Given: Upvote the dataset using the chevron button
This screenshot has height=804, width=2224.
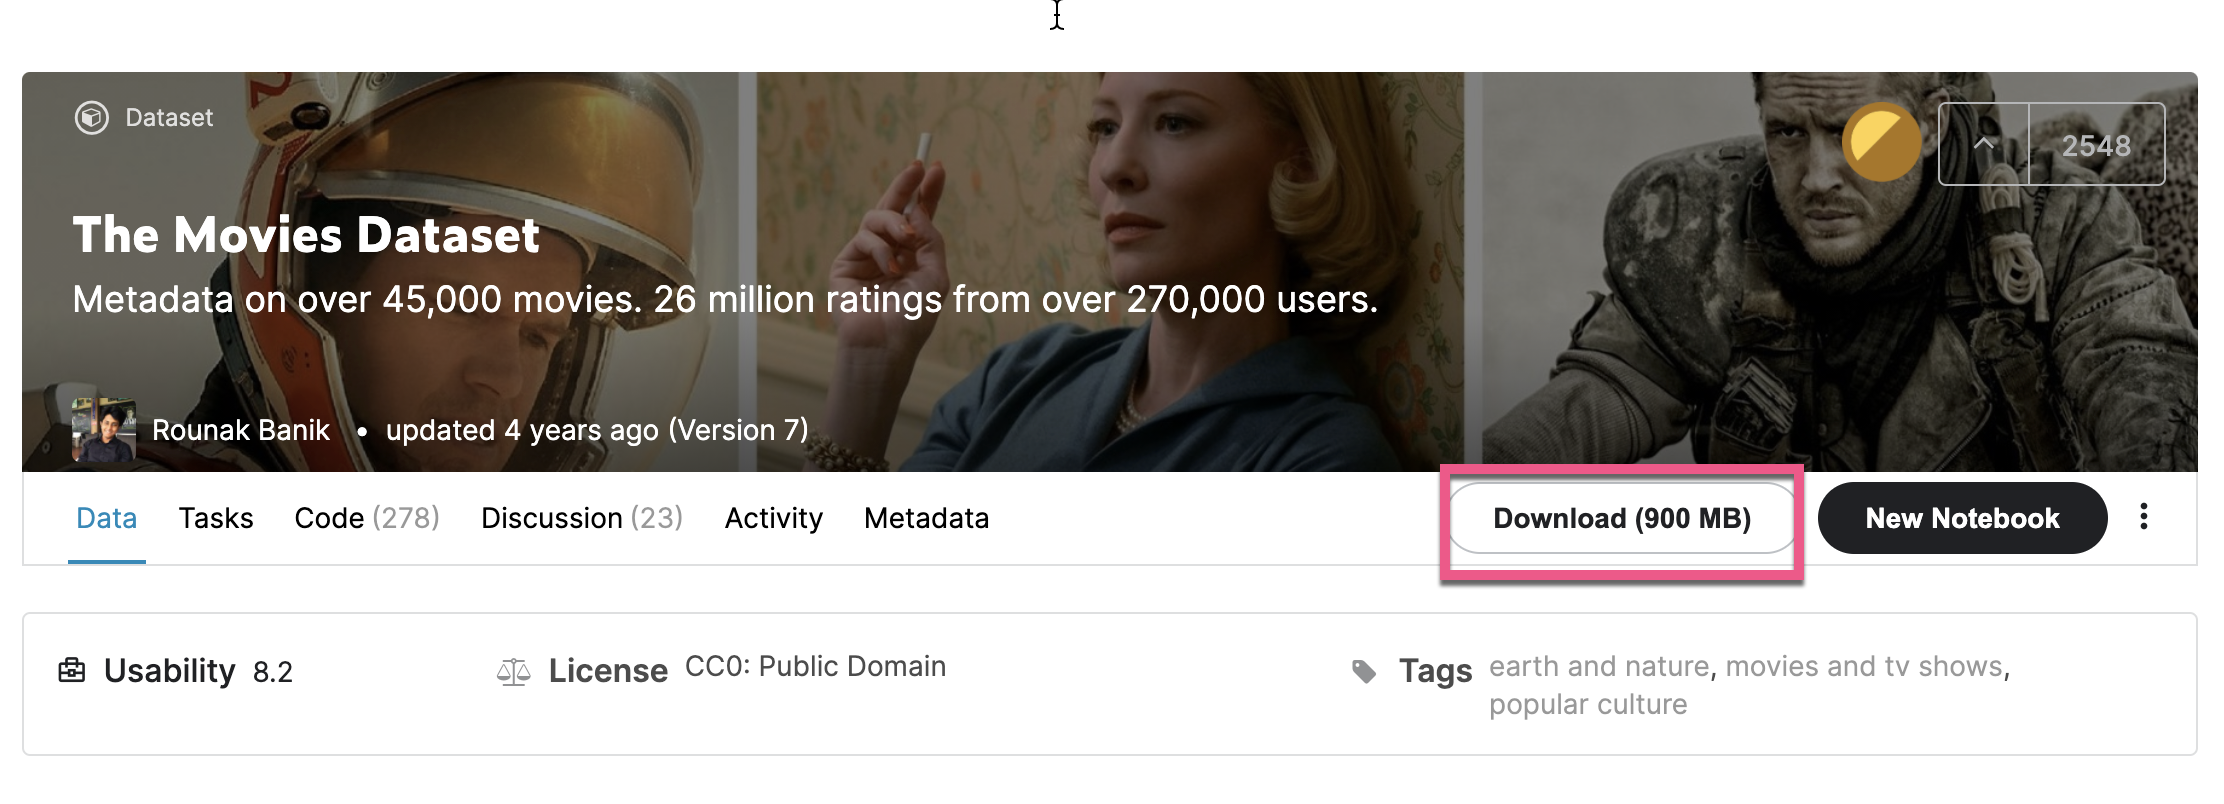Looking at the screenshot, I should (1983, 143).
